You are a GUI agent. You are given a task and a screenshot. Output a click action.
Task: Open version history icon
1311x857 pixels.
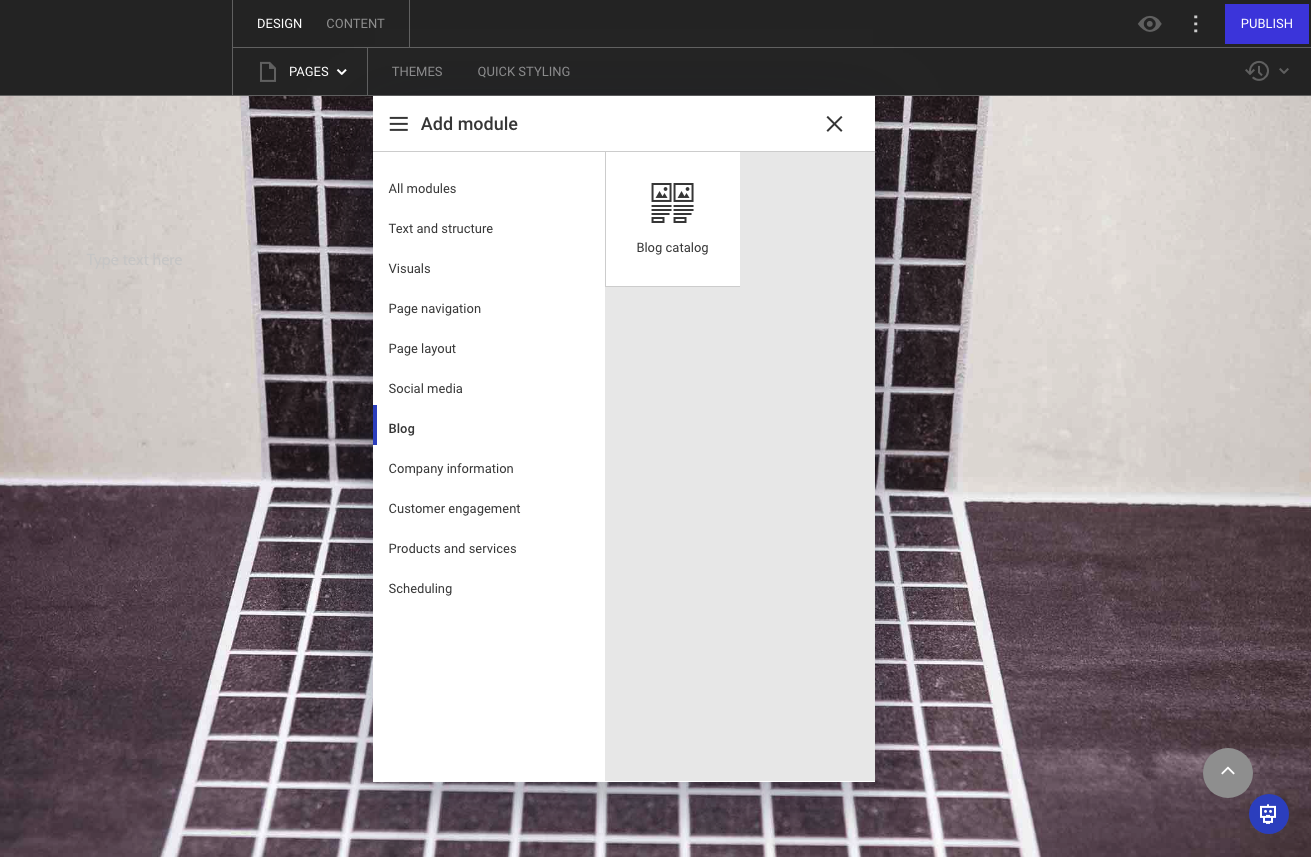[x=1257, y=71]
